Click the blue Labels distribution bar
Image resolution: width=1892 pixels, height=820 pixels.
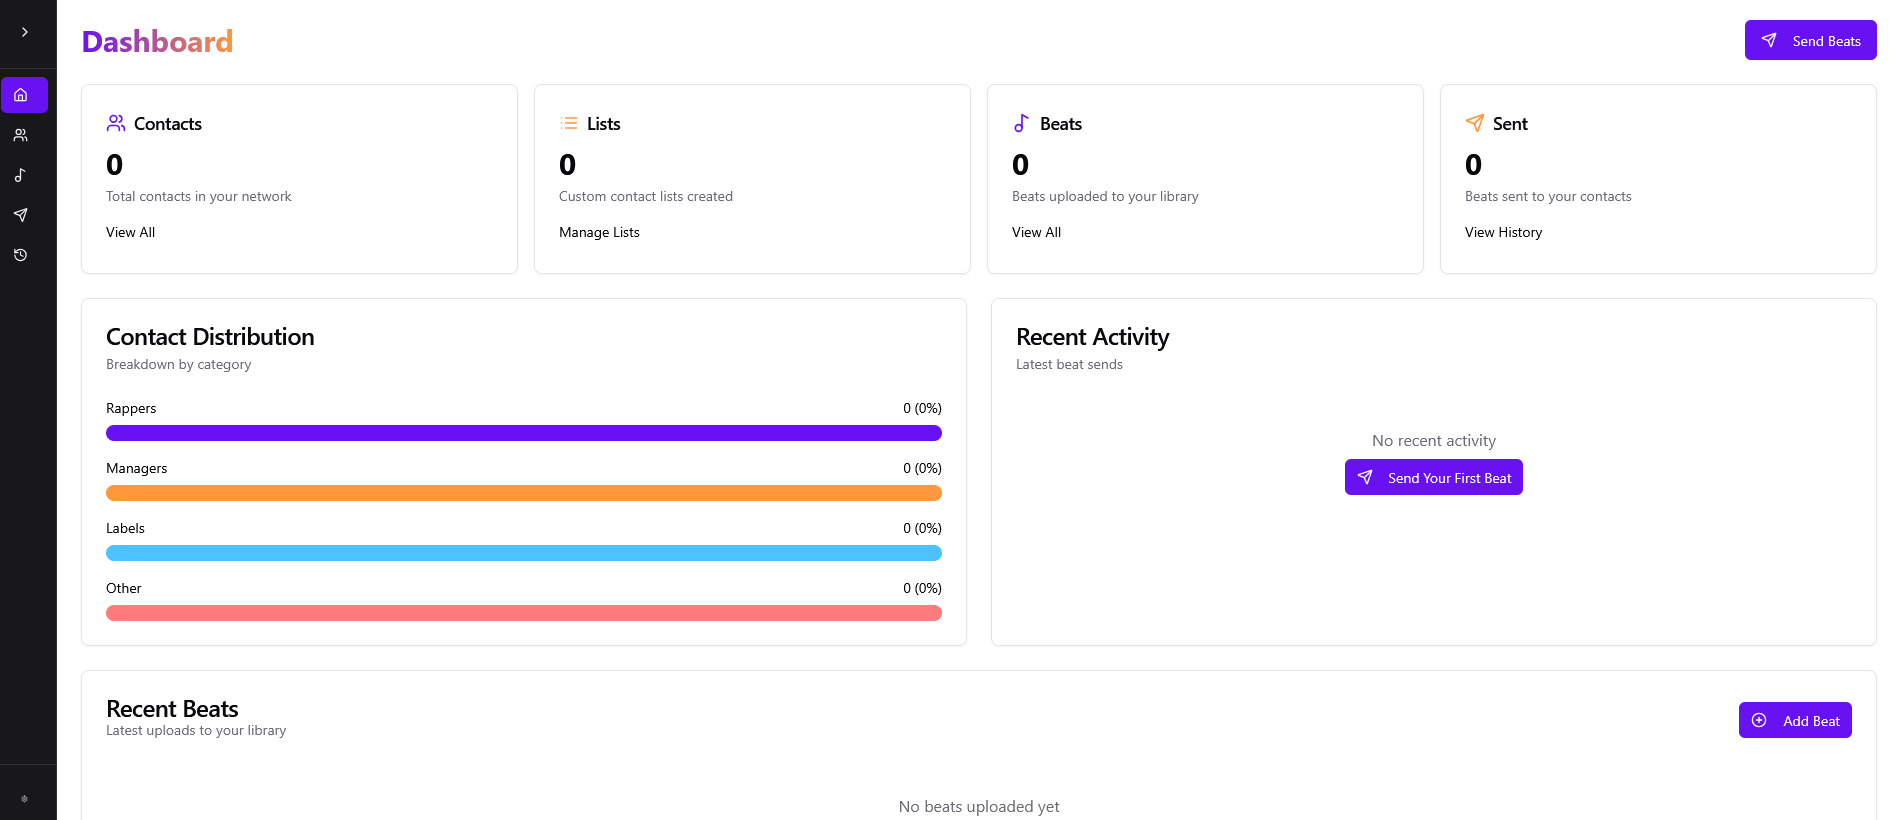[523, 553]
